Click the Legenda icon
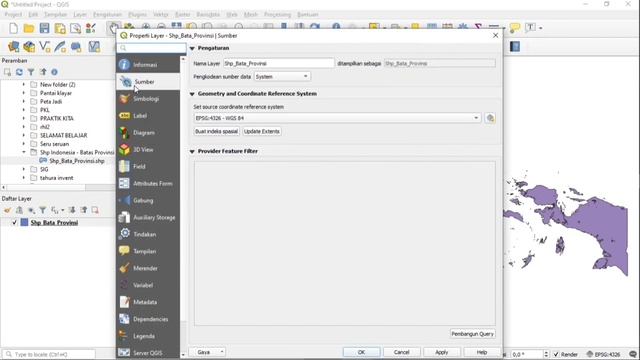The height and width of the screenshot is (360, 640). (x=124, y=336)
